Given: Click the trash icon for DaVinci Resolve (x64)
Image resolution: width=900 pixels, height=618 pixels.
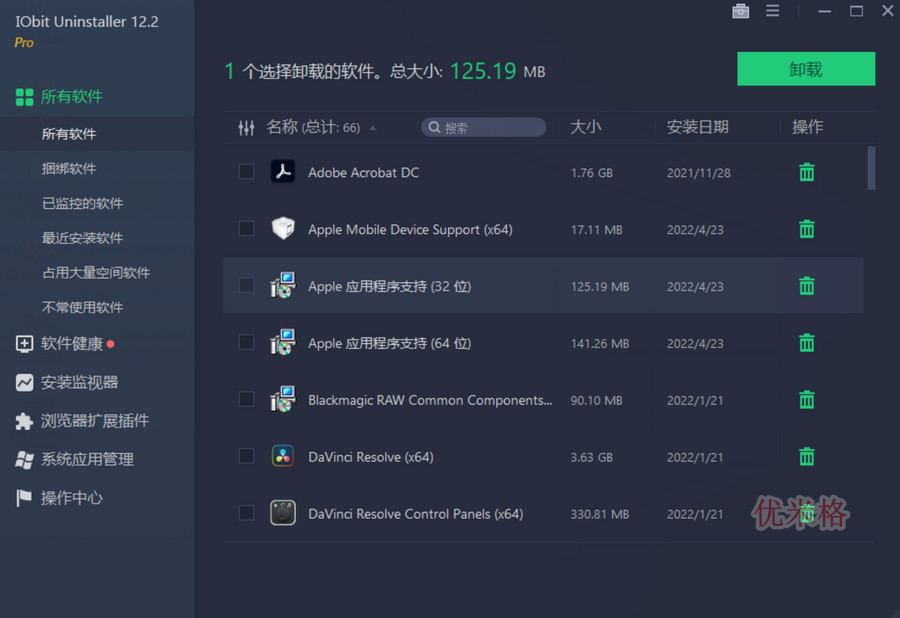Looking at the screenshot, I should click(806, 457).
